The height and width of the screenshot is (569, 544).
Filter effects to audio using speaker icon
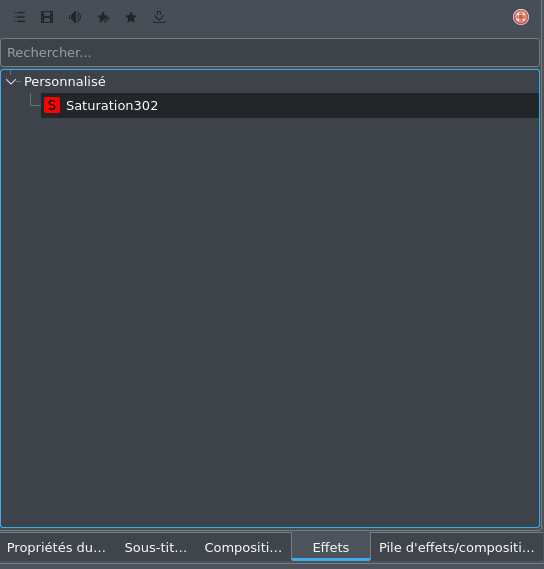tap(75, 17)
